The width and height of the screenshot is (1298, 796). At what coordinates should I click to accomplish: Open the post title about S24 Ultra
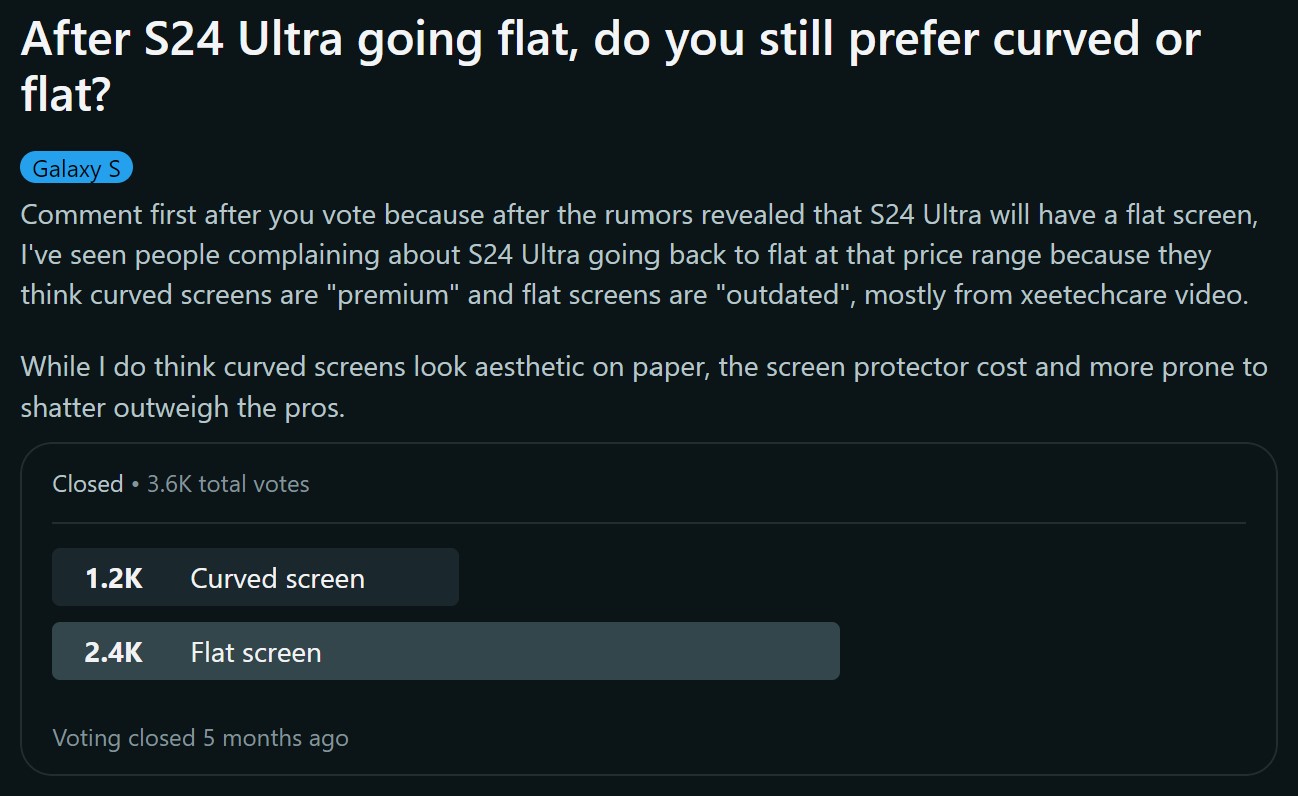coord(610,40)
